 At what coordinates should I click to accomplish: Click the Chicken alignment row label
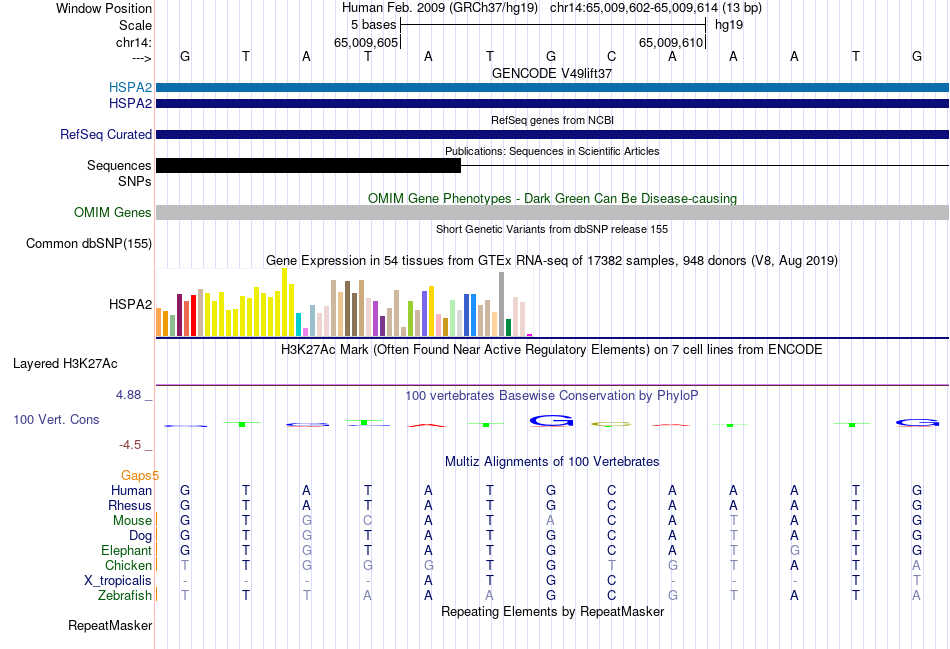tap(128, 565)
